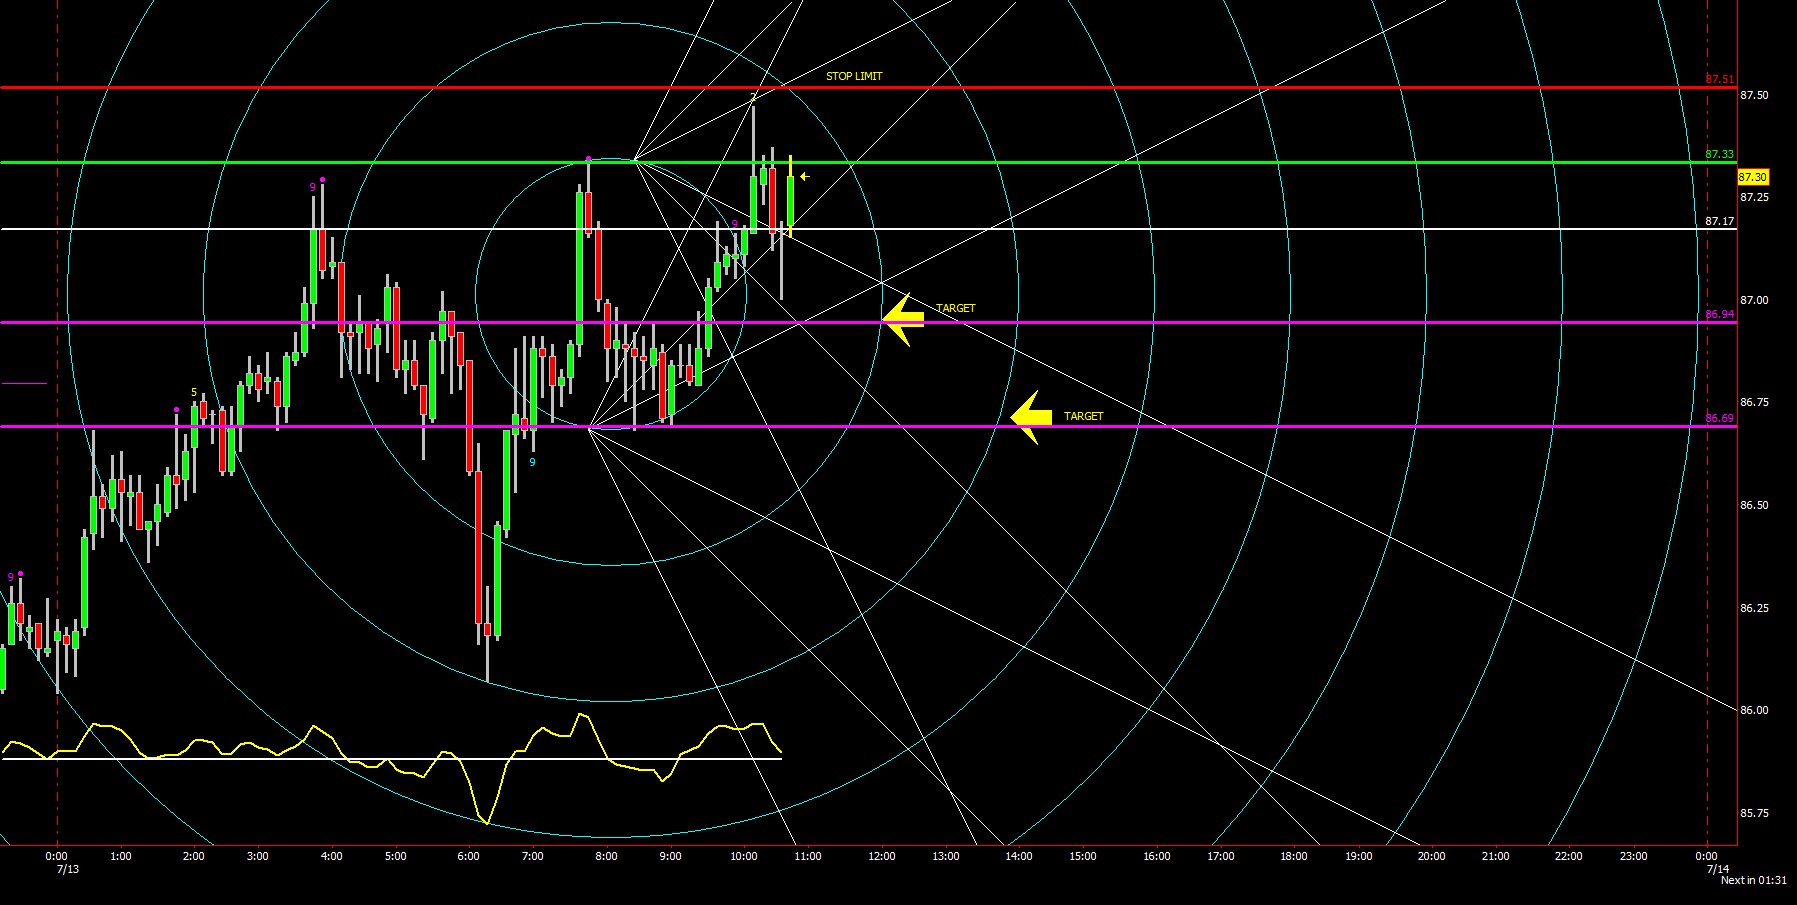Viewport: 1797px width, 905px height.
Task: Click the 10:00 time axis label
Action: pos(743,856)
